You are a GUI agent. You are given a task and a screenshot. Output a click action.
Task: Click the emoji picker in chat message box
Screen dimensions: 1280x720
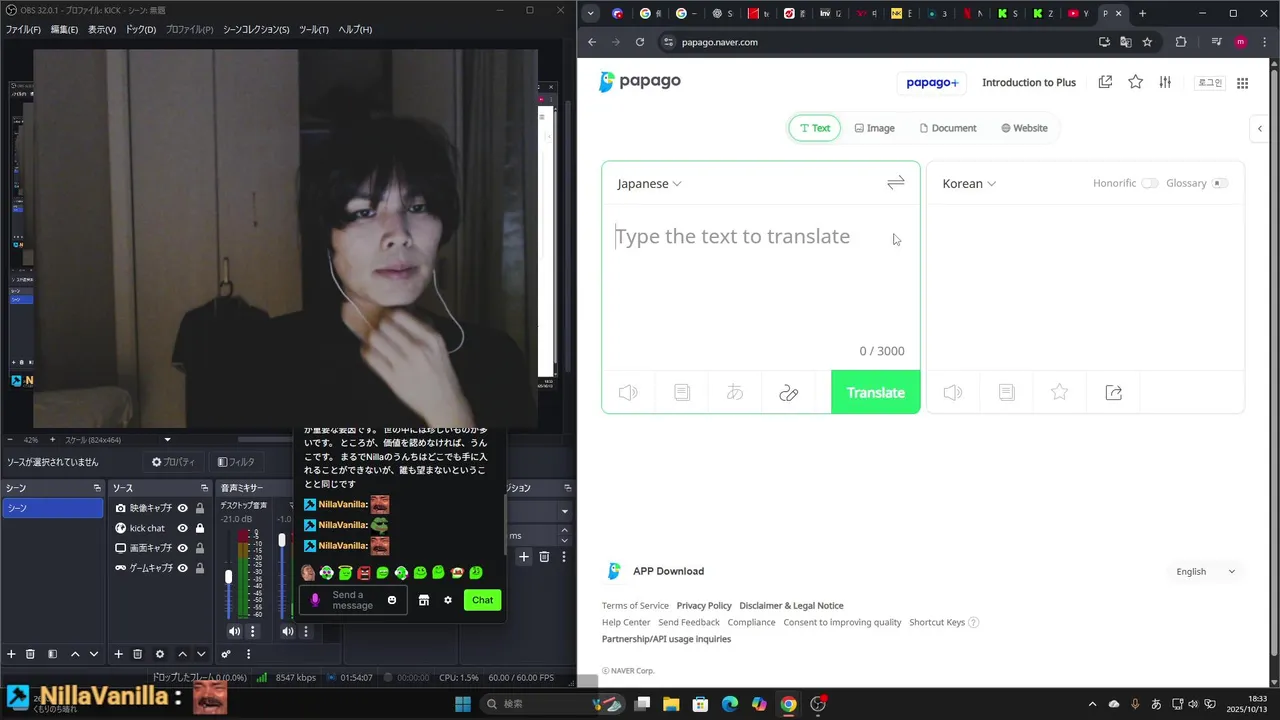click(392, 600)
